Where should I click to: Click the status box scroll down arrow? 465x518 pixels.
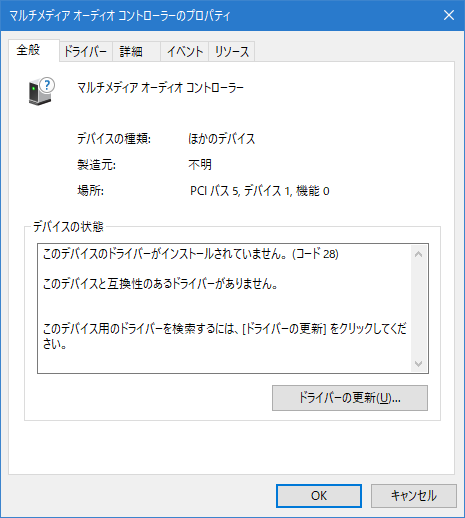(418, 363)
